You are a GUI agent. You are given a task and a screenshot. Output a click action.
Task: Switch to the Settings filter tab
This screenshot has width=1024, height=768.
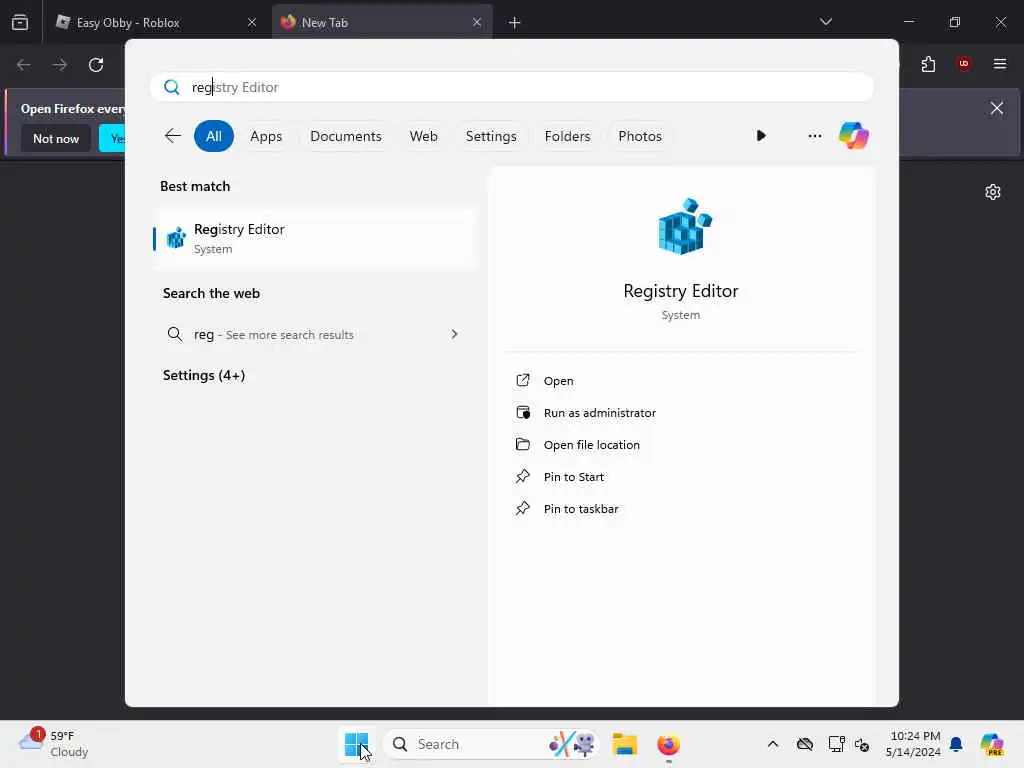click(491, 136)
